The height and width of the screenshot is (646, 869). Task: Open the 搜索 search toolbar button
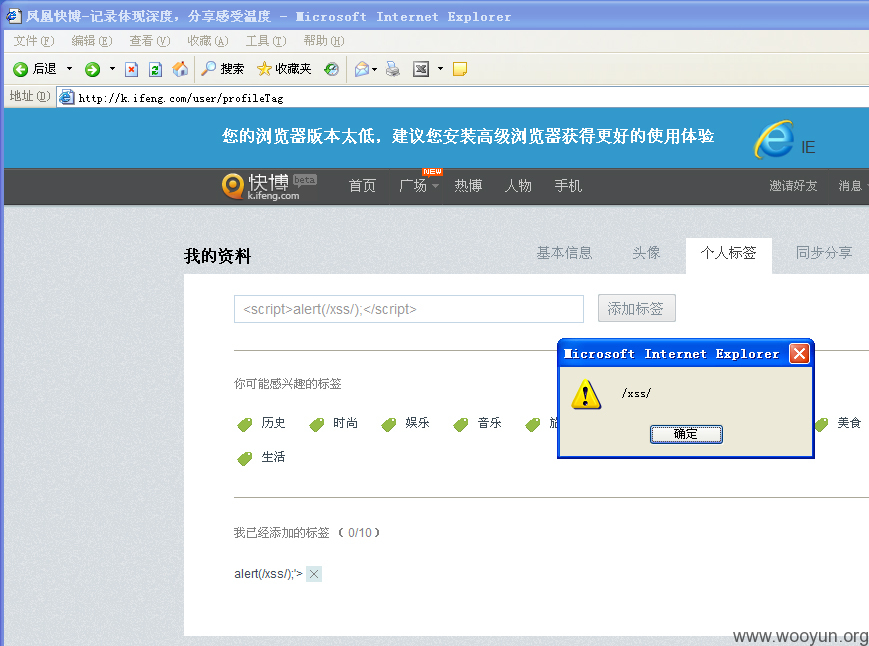click(x=222, y=69)
